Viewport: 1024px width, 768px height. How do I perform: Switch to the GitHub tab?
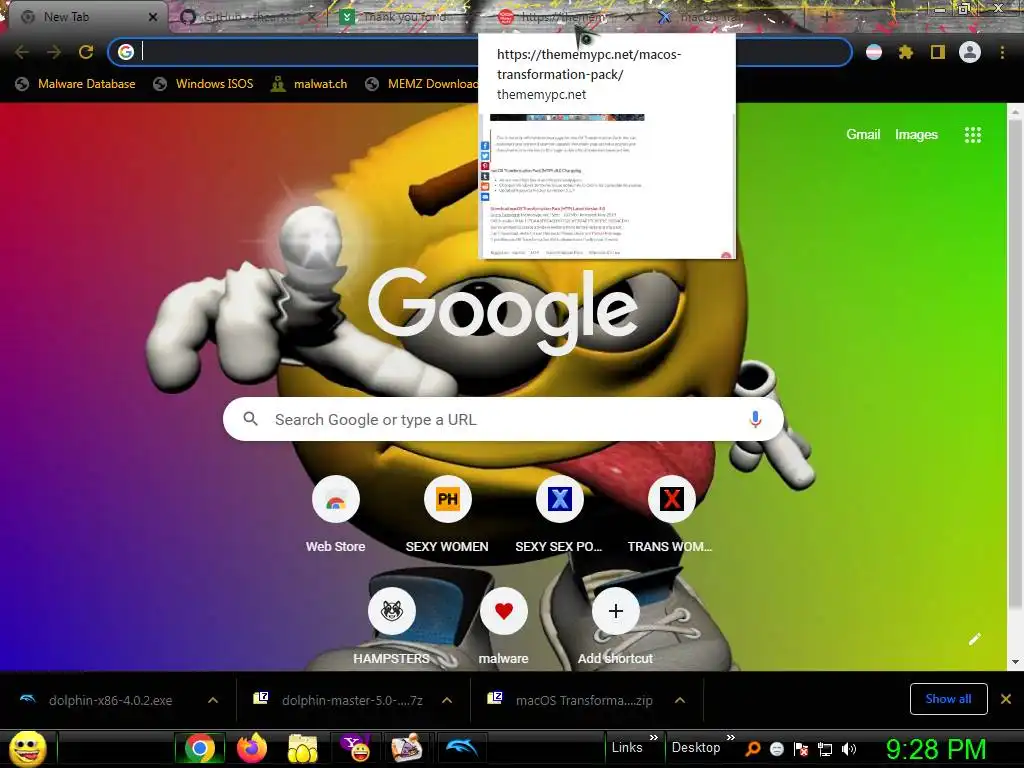(x=247, y=17)
